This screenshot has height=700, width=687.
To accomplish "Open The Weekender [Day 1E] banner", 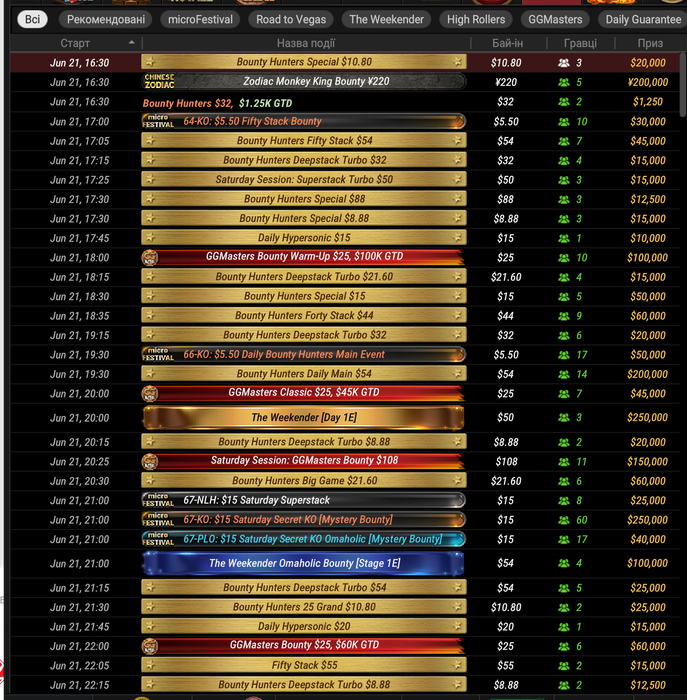I will (304, 418).
